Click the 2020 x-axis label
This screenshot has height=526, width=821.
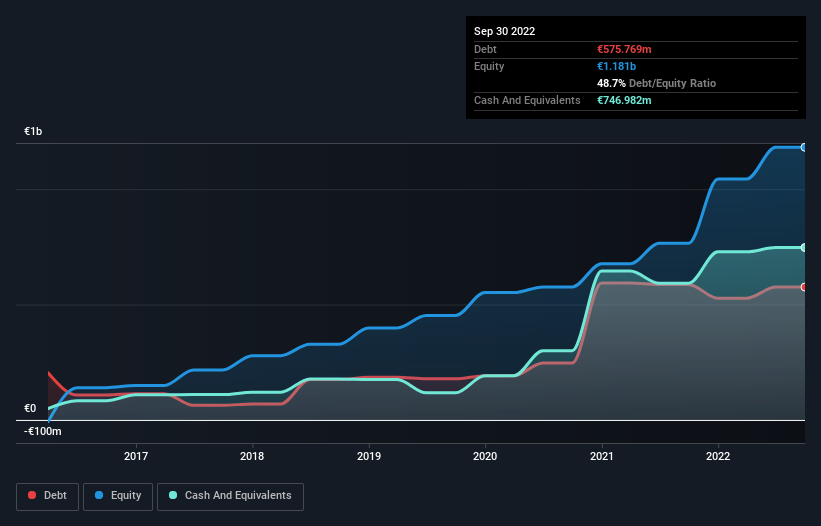pos(485,456)
